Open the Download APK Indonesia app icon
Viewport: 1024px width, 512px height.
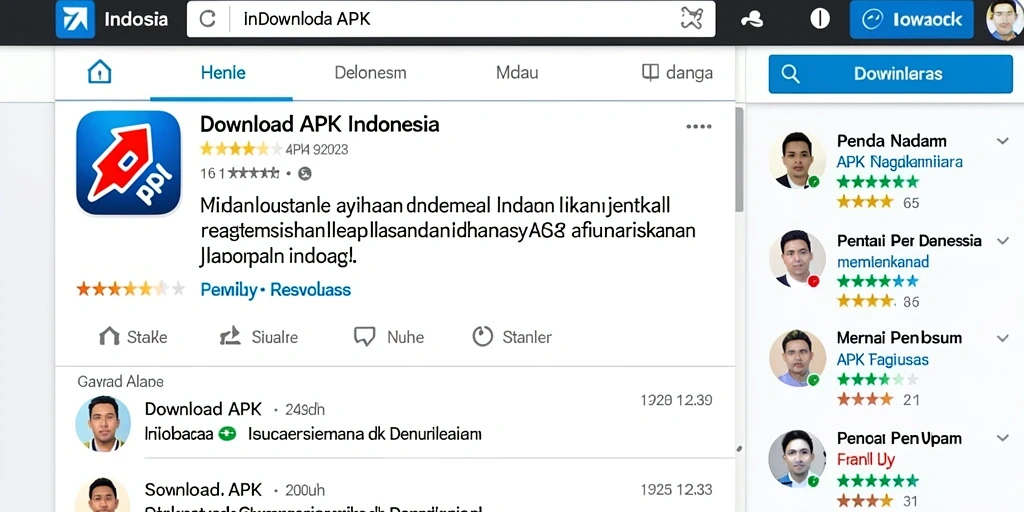pos(129,163)
